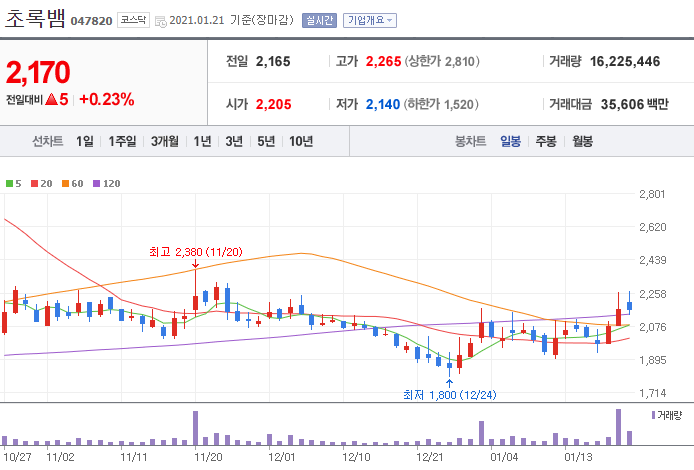Screen dimensions: 694x470
Task: Select the 3개월 line chart tab
Action: [165, 141]
